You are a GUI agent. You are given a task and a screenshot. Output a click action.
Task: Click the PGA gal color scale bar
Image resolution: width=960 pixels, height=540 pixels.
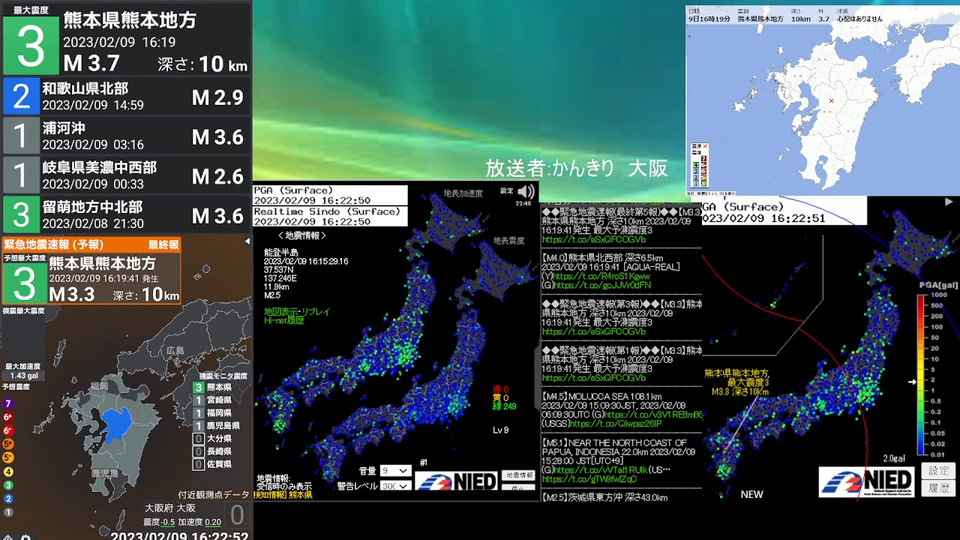tap(921, 375)
